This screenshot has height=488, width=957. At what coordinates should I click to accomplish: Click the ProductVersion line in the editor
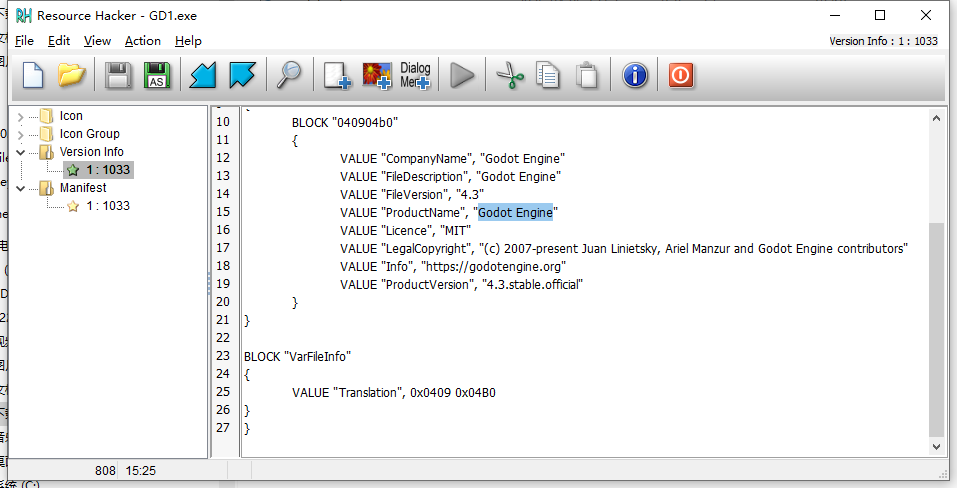[461, 284]
